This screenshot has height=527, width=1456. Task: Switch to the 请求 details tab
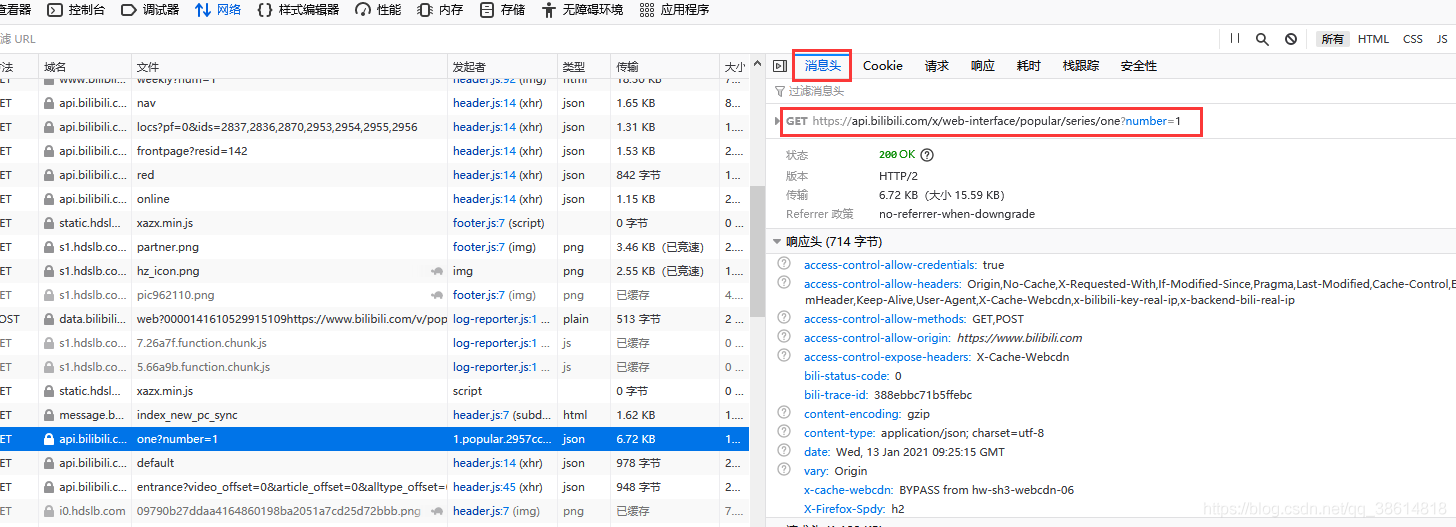(937, 66)
